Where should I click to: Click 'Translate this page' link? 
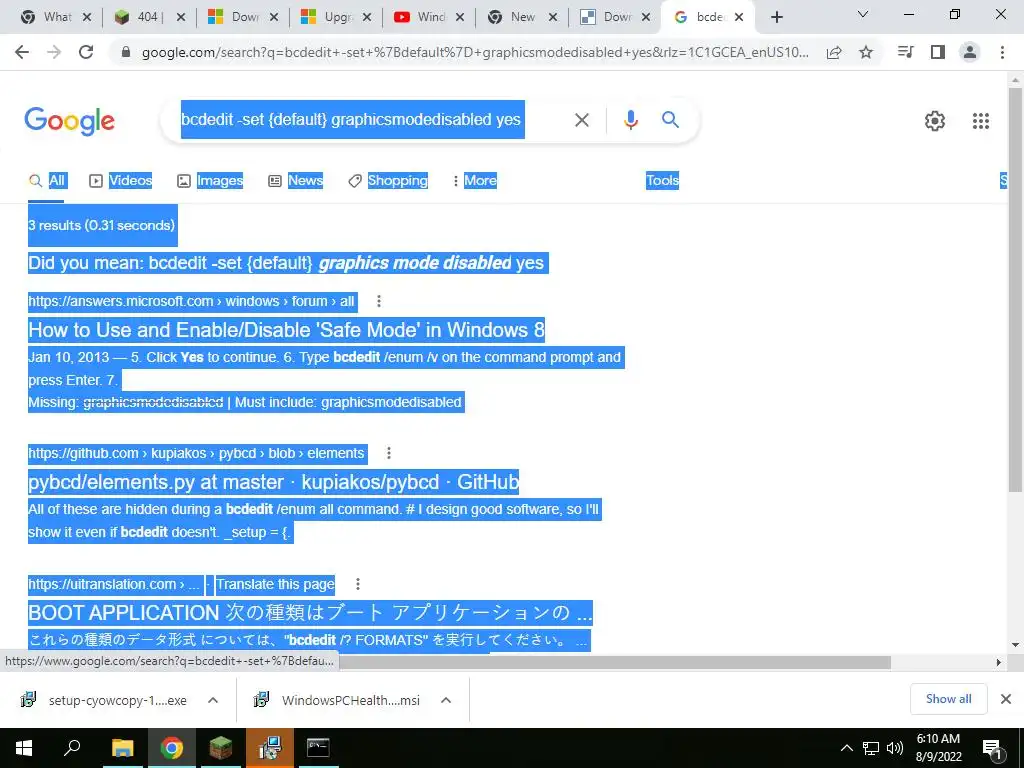click(x=275, y=584)
